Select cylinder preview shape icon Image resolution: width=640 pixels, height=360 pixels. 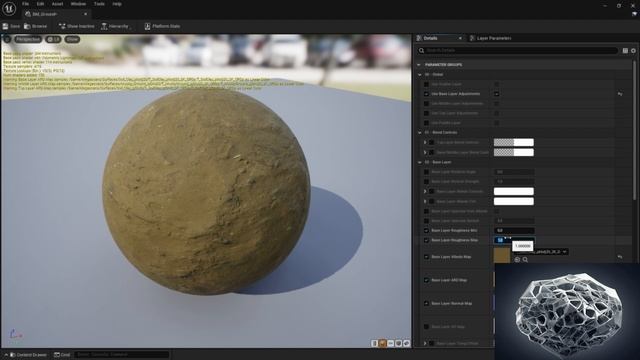coord(374,343)
